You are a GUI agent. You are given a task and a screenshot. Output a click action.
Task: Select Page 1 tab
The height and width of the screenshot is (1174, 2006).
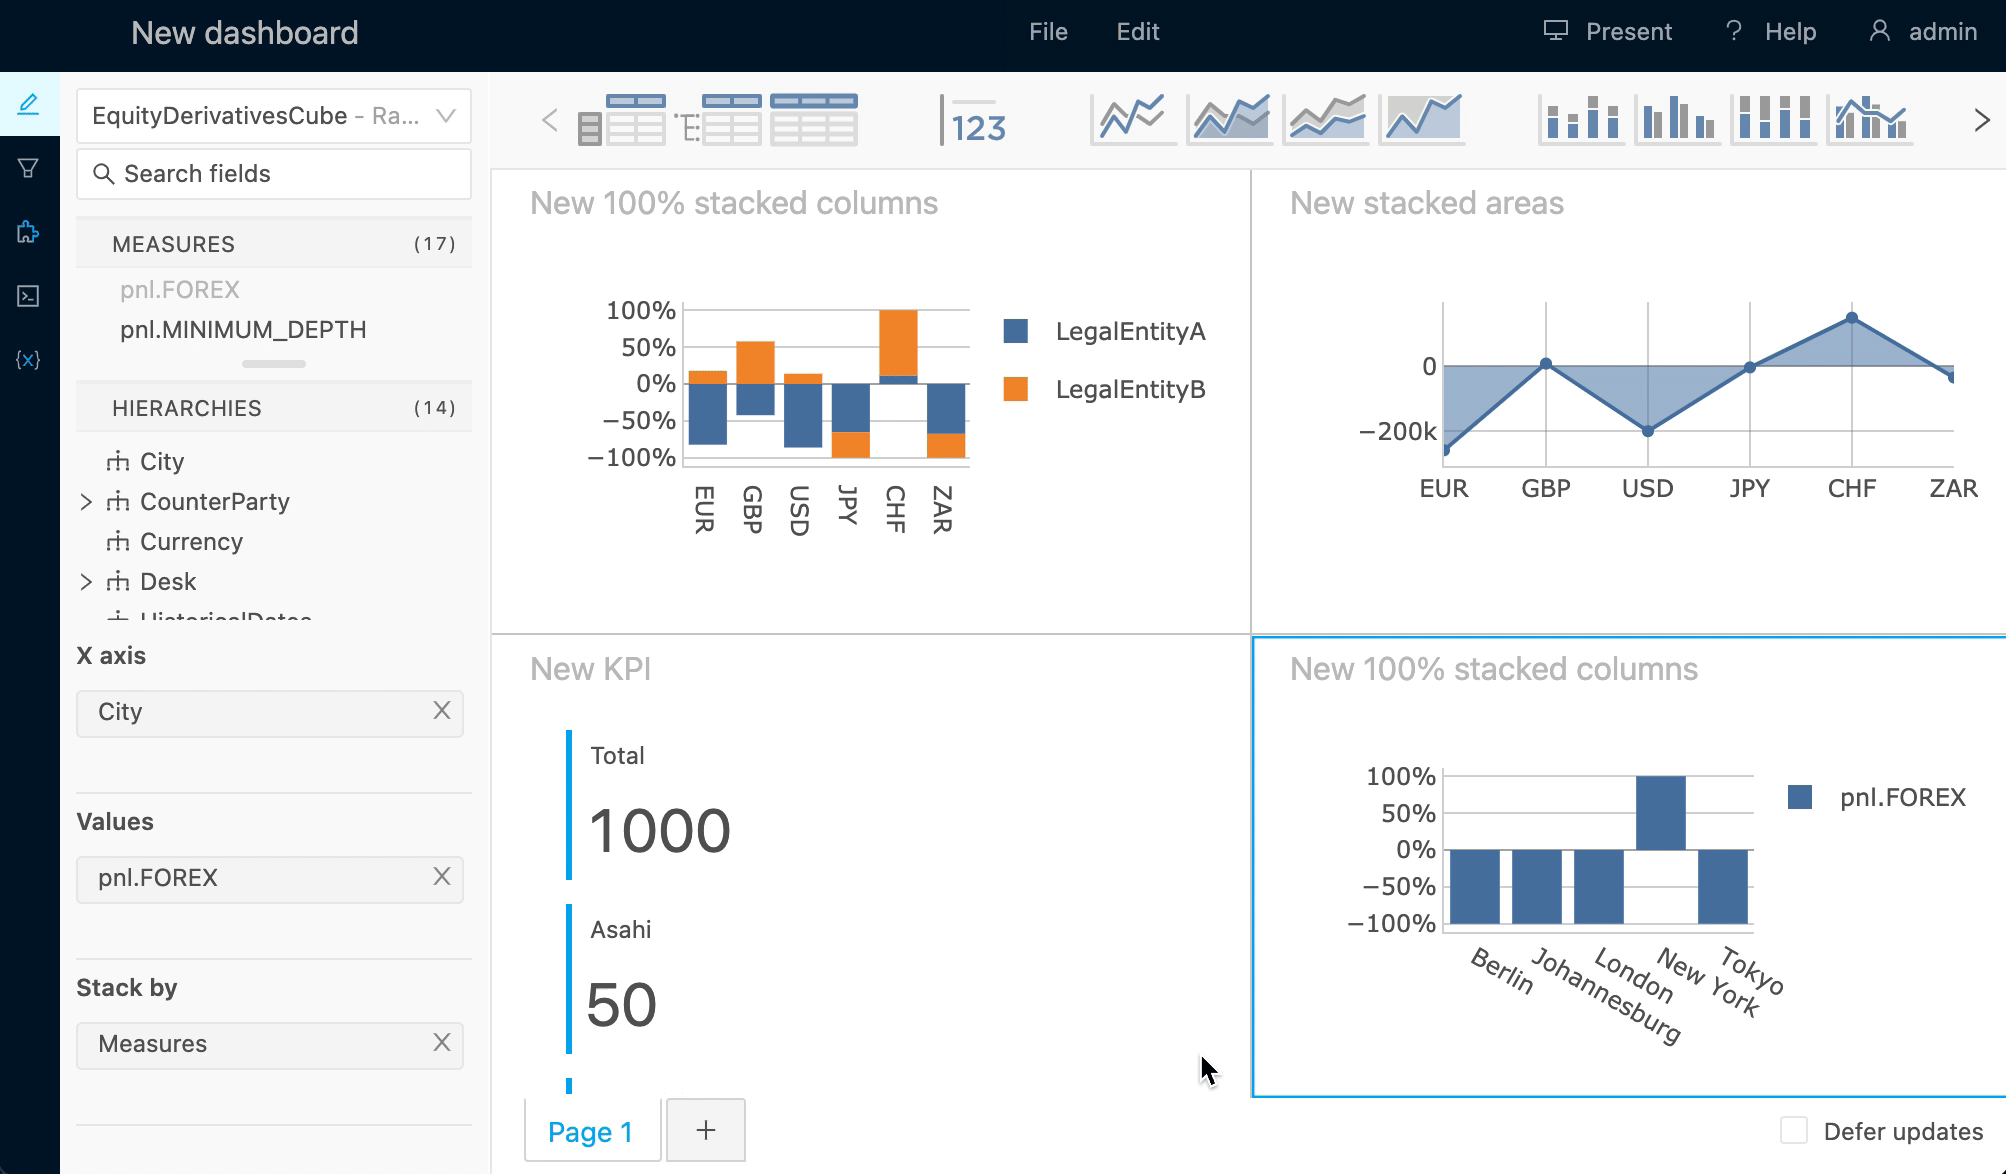(590, 1132)
